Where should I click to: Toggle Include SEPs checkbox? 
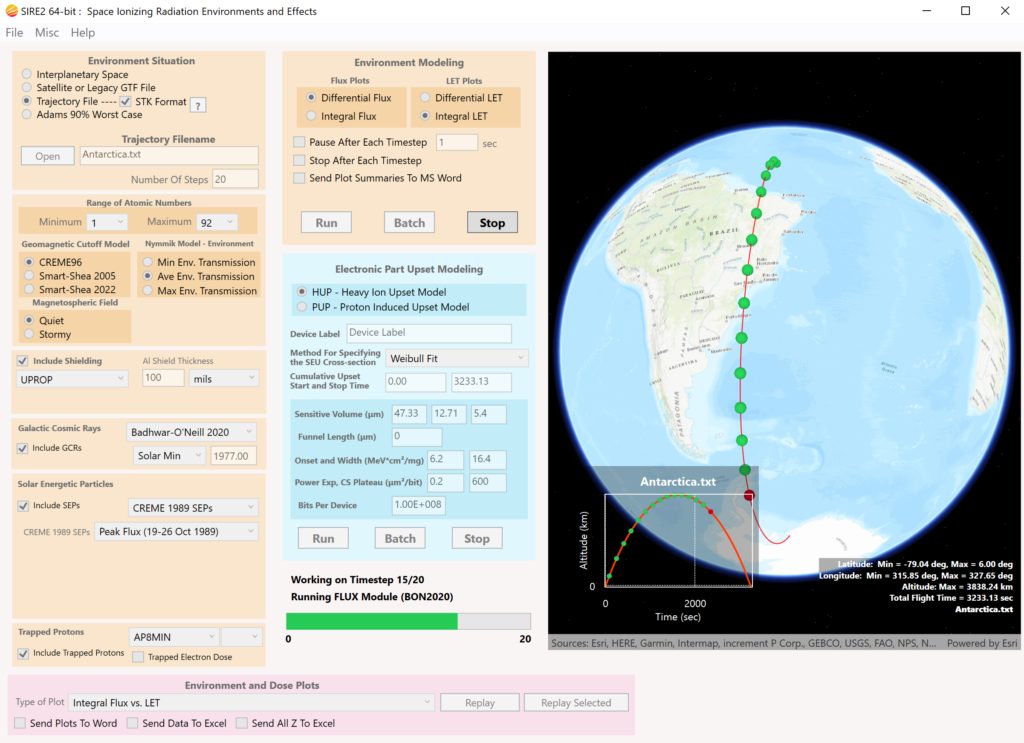coord(23,506)
